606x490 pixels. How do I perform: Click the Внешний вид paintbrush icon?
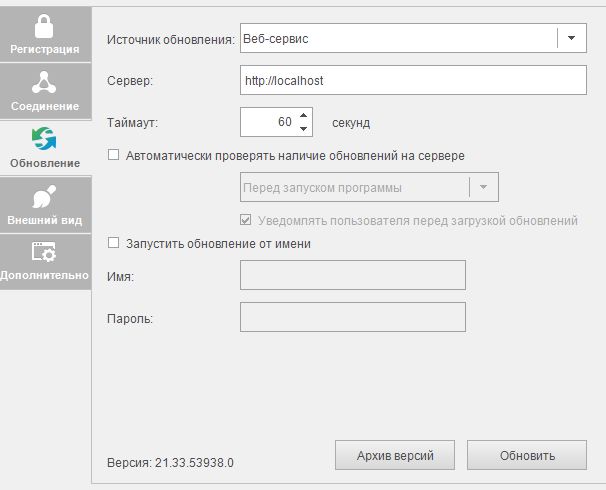click(x=45, y=196)
